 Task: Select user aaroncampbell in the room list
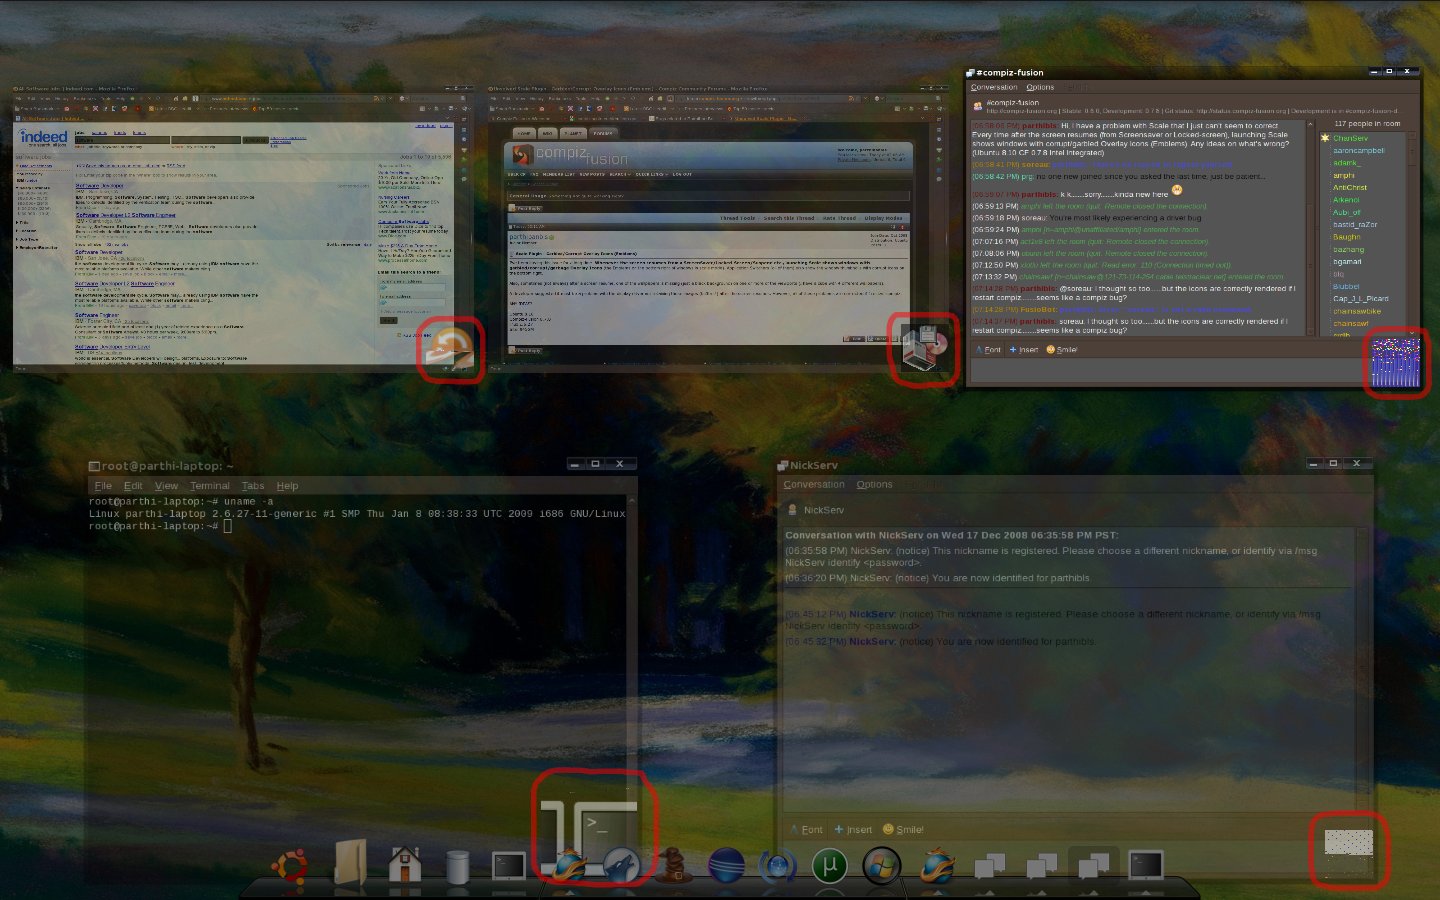(x=1358, y=151)
